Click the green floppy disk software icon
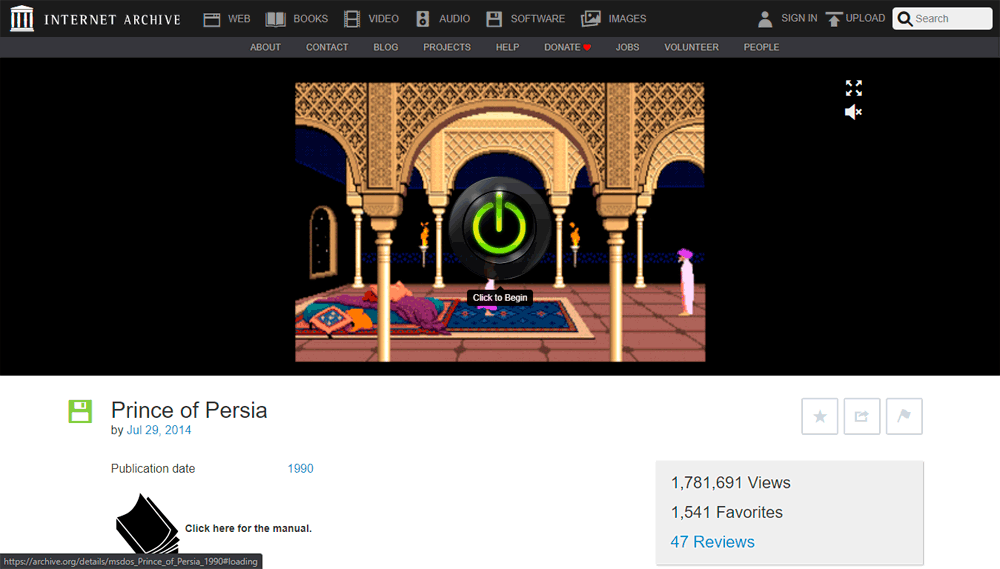Screen dimensions: 1000x569 click(80, 411)
